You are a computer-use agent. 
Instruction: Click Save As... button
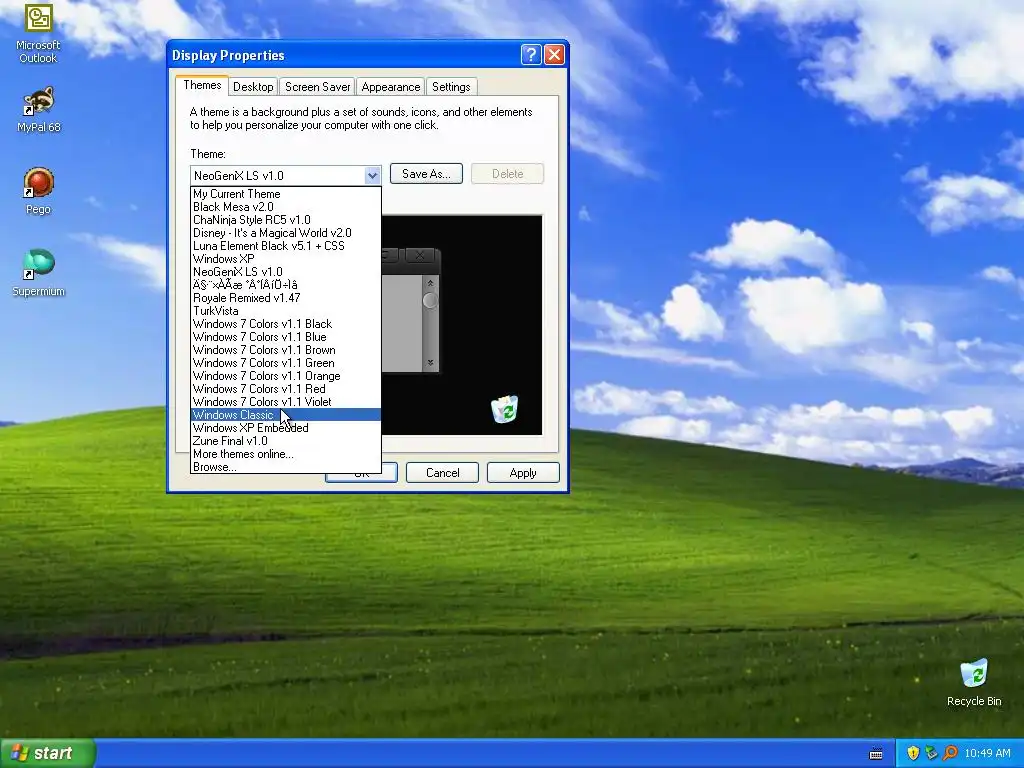tap(426, 174)
